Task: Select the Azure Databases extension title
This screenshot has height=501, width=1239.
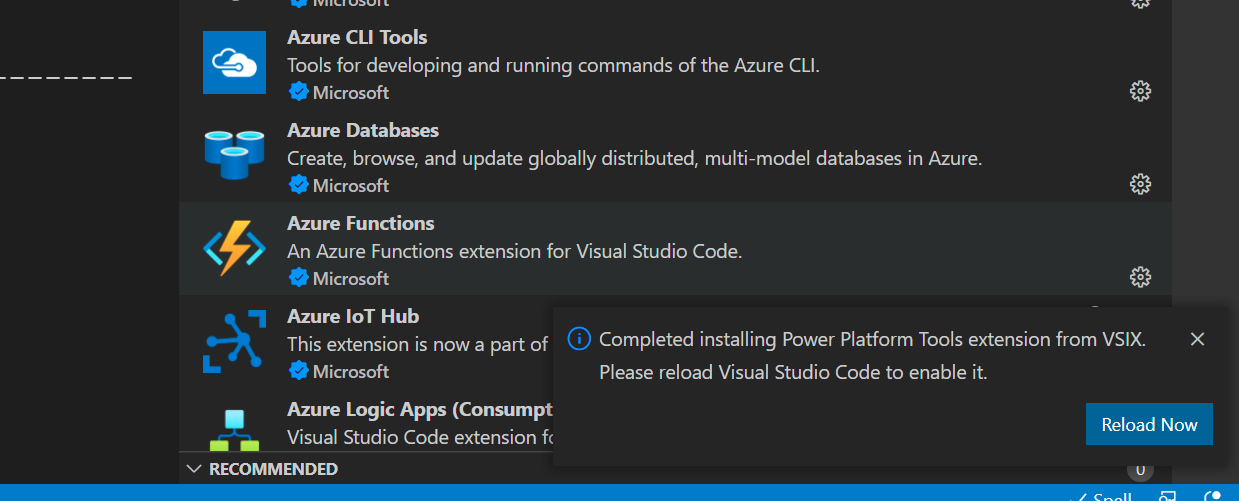Action: coord(363,131)
